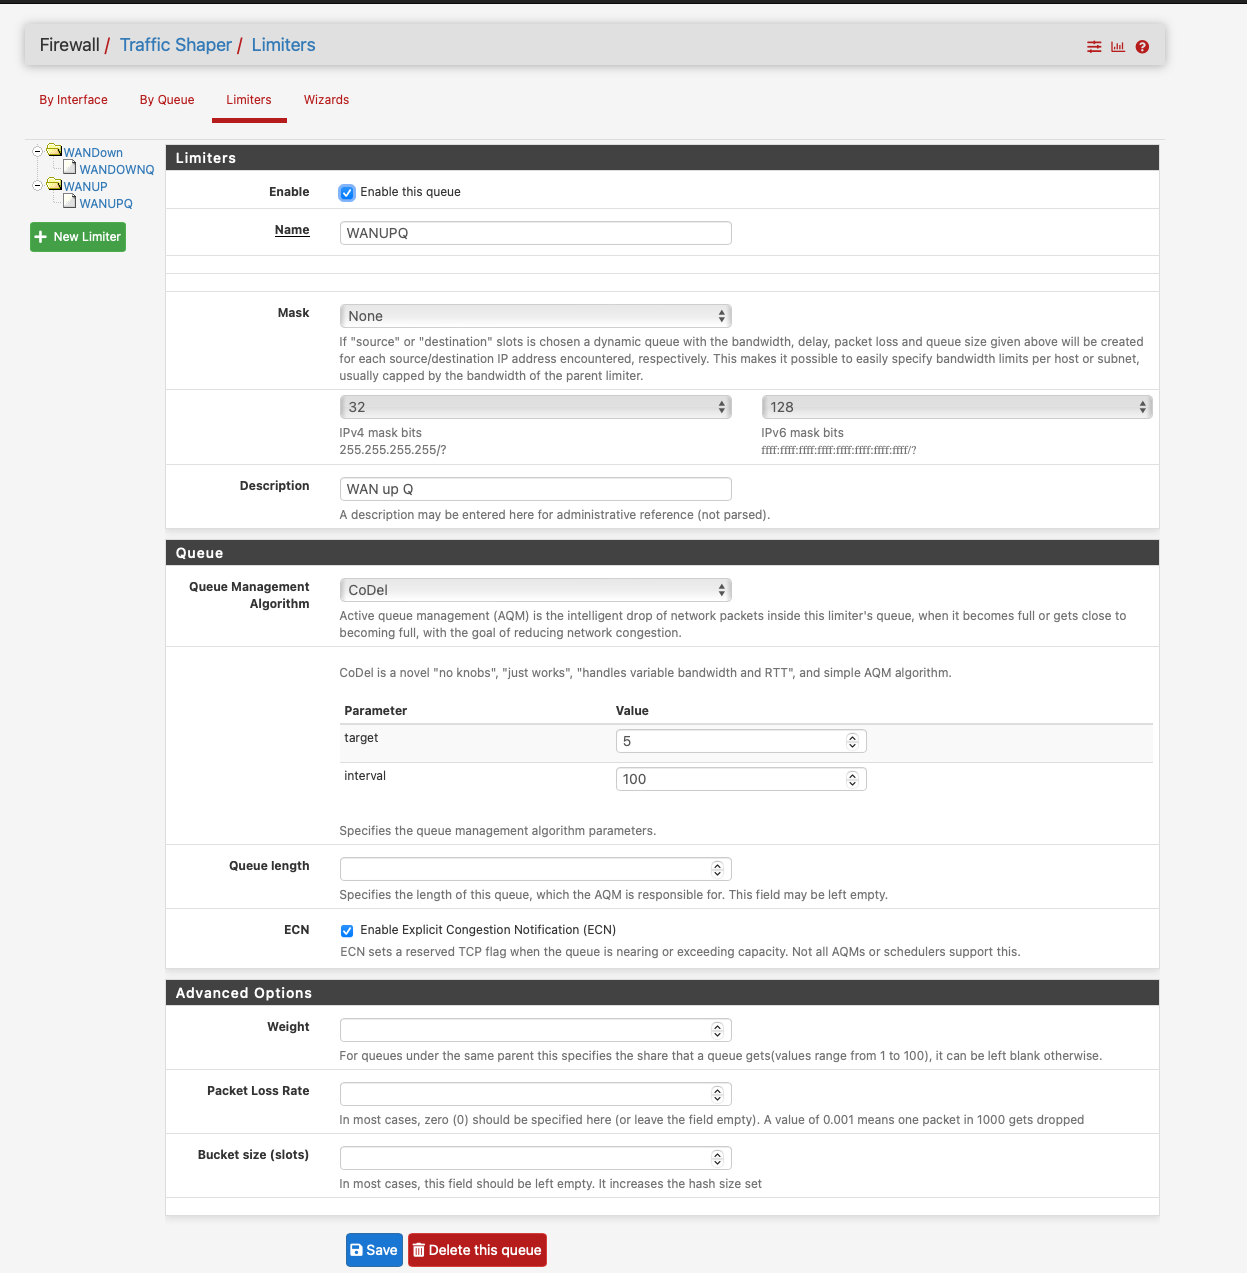Adjust Packet Loss Rate stepper arrows
Image resolution: width=1247 pixels, height=1273 pixels.
[718, 1094]
